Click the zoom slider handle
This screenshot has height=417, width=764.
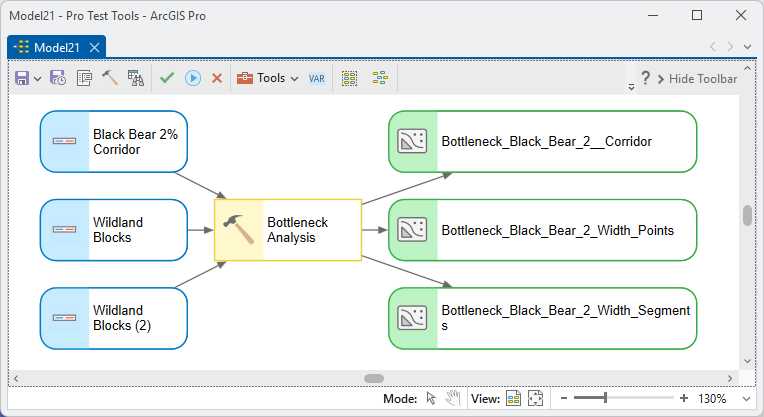pyautogui.click(x=605, y=398)
